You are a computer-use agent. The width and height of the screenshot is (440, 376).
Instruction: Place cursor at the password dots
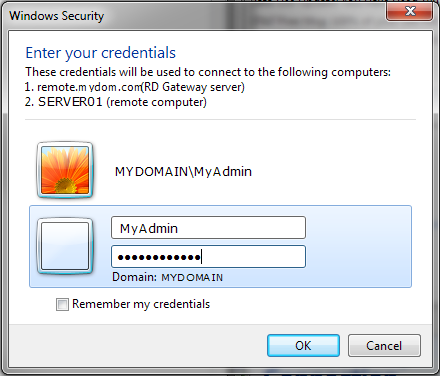point(159,257)
